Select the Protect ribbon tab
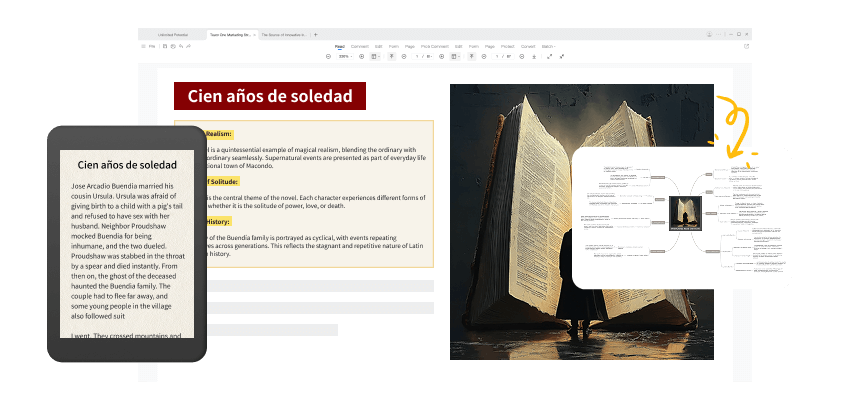Image resolution: width=848 pixels, height=412 pixels. (x=507, y=46)
